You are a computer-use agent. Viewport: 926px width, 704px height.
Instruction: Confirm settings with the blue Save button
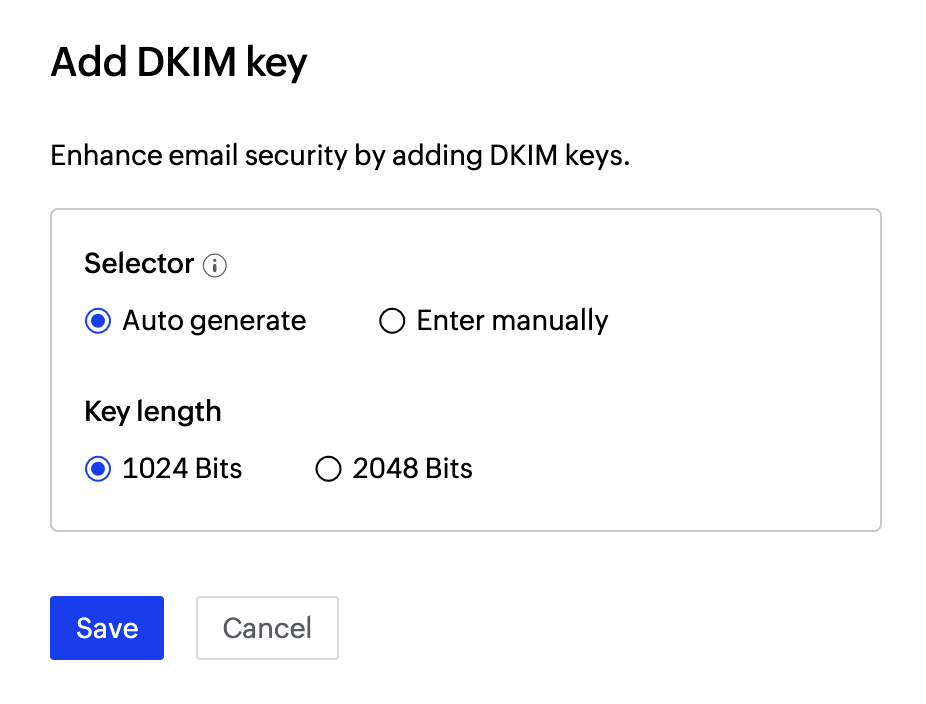coord(107,628)
